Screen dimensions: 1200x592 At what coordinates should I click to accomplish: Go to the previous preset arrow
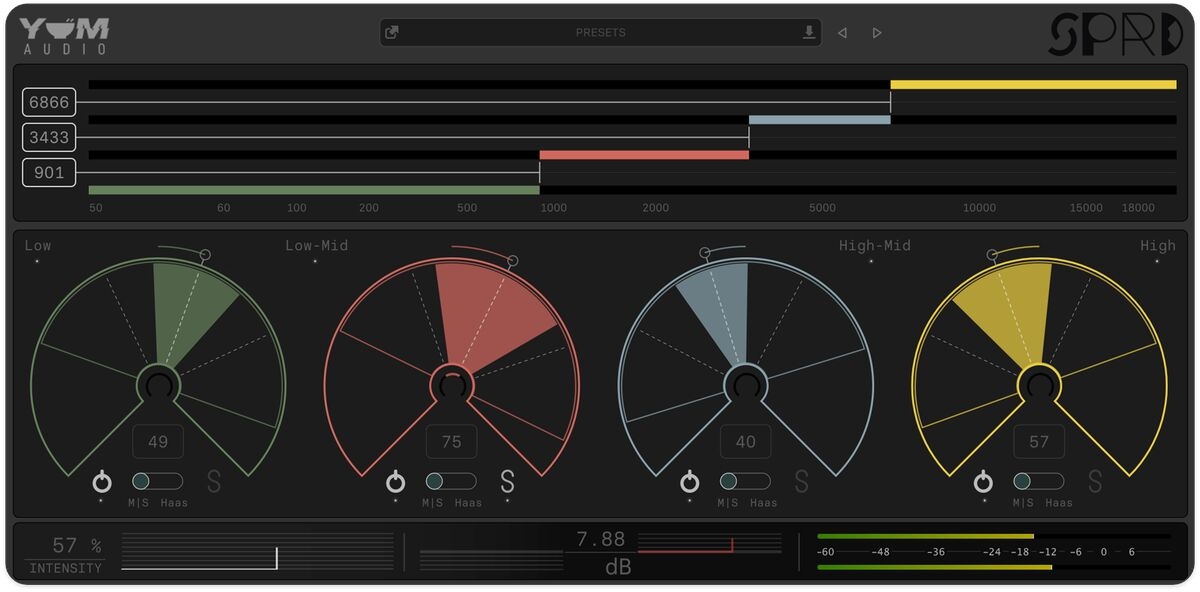click(x=842, y=33)
